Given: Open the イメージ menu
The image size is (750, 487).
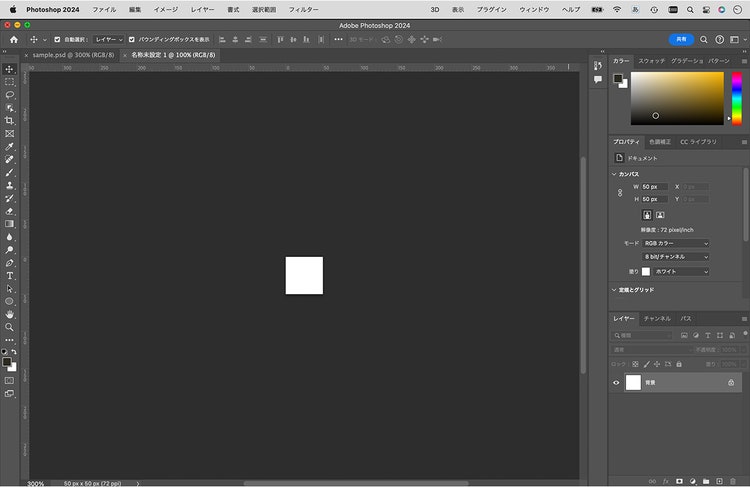Looking at the screenshot, I should tap(165, 10).
